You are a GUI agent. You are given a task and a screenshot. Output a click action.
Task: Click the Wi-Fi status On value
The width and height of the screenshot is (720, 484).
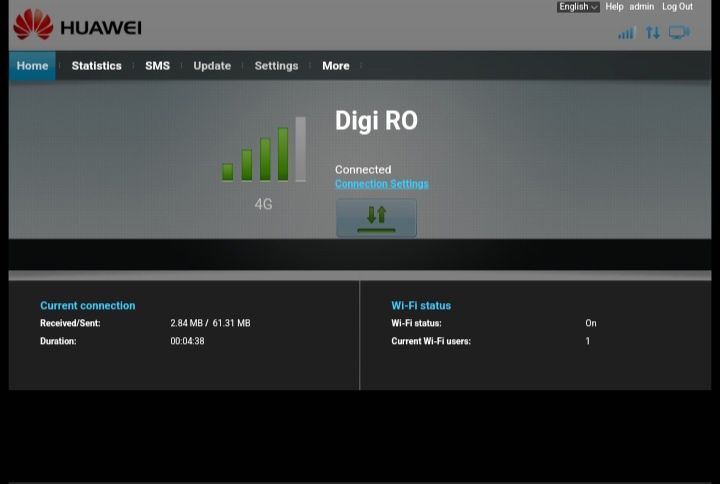click(x=591, y=323)
